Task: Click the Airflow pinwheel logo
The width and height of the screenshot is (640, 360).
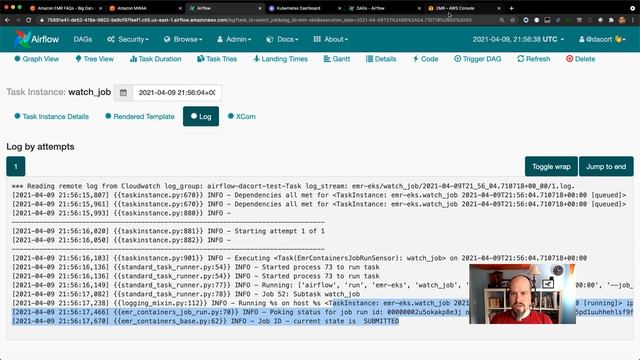Action: coord(22,39)
